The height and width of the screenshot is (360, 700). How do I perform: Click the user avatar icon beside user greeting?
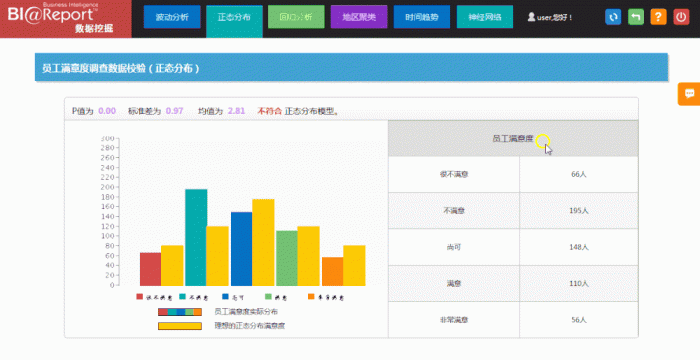click(531, 17)
